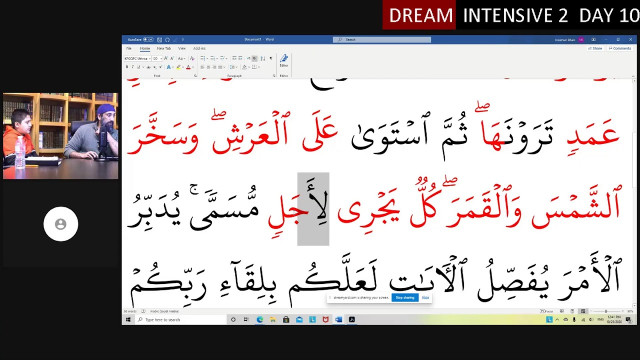Toggle Underline formatting
This screenshot has height=360, width=640.
click(139, 67)
